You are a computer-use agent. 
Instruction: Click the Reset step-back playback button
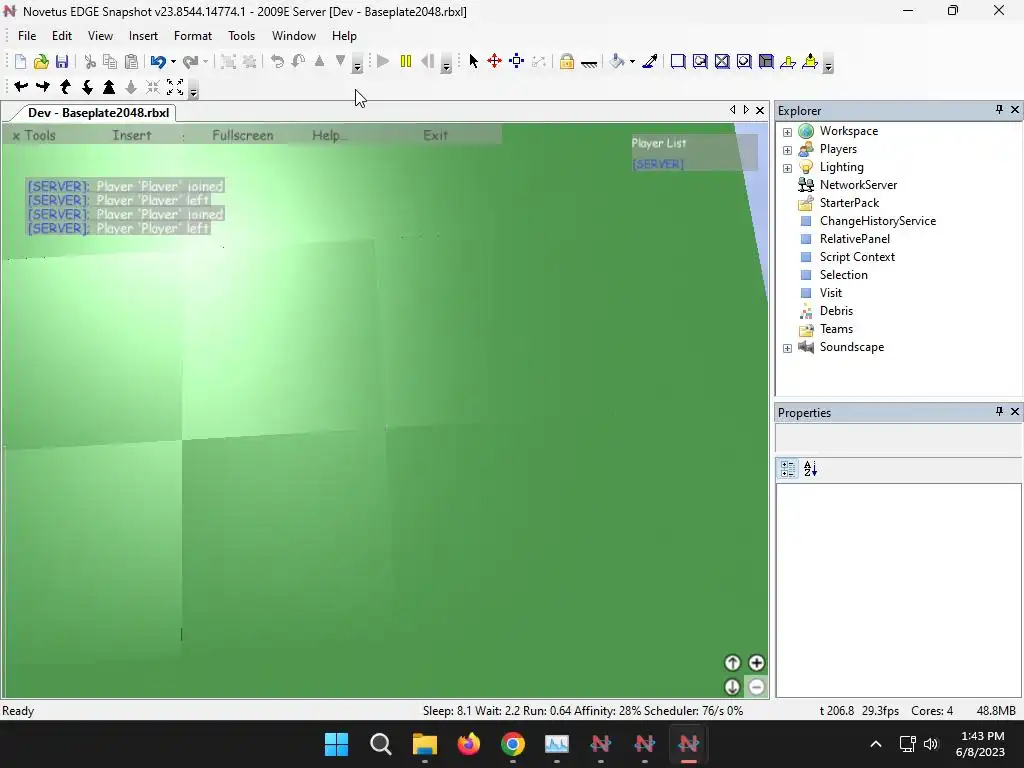[x=428, y=61]
